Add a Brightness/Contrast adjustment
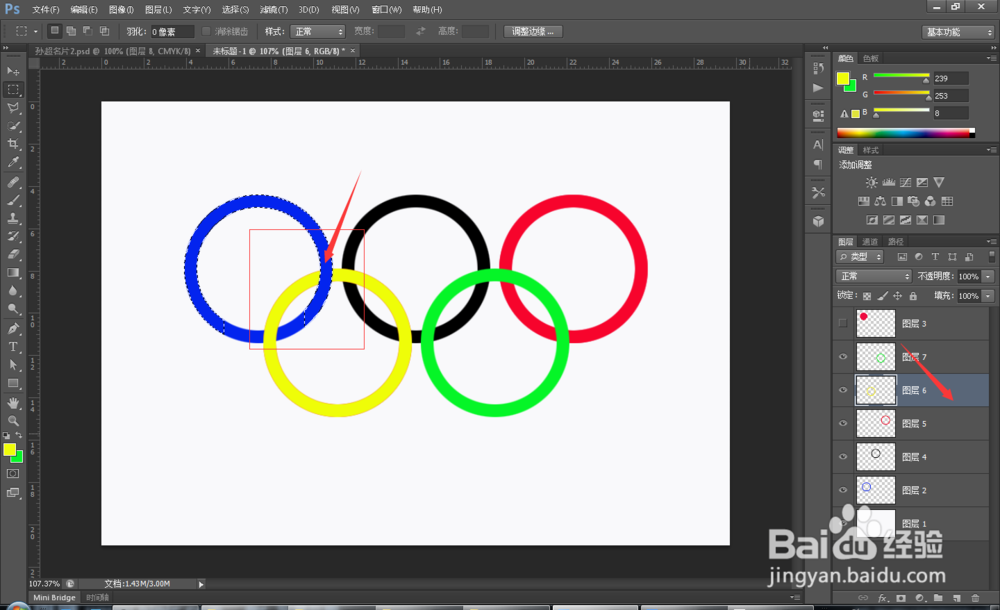 (871, 182)
